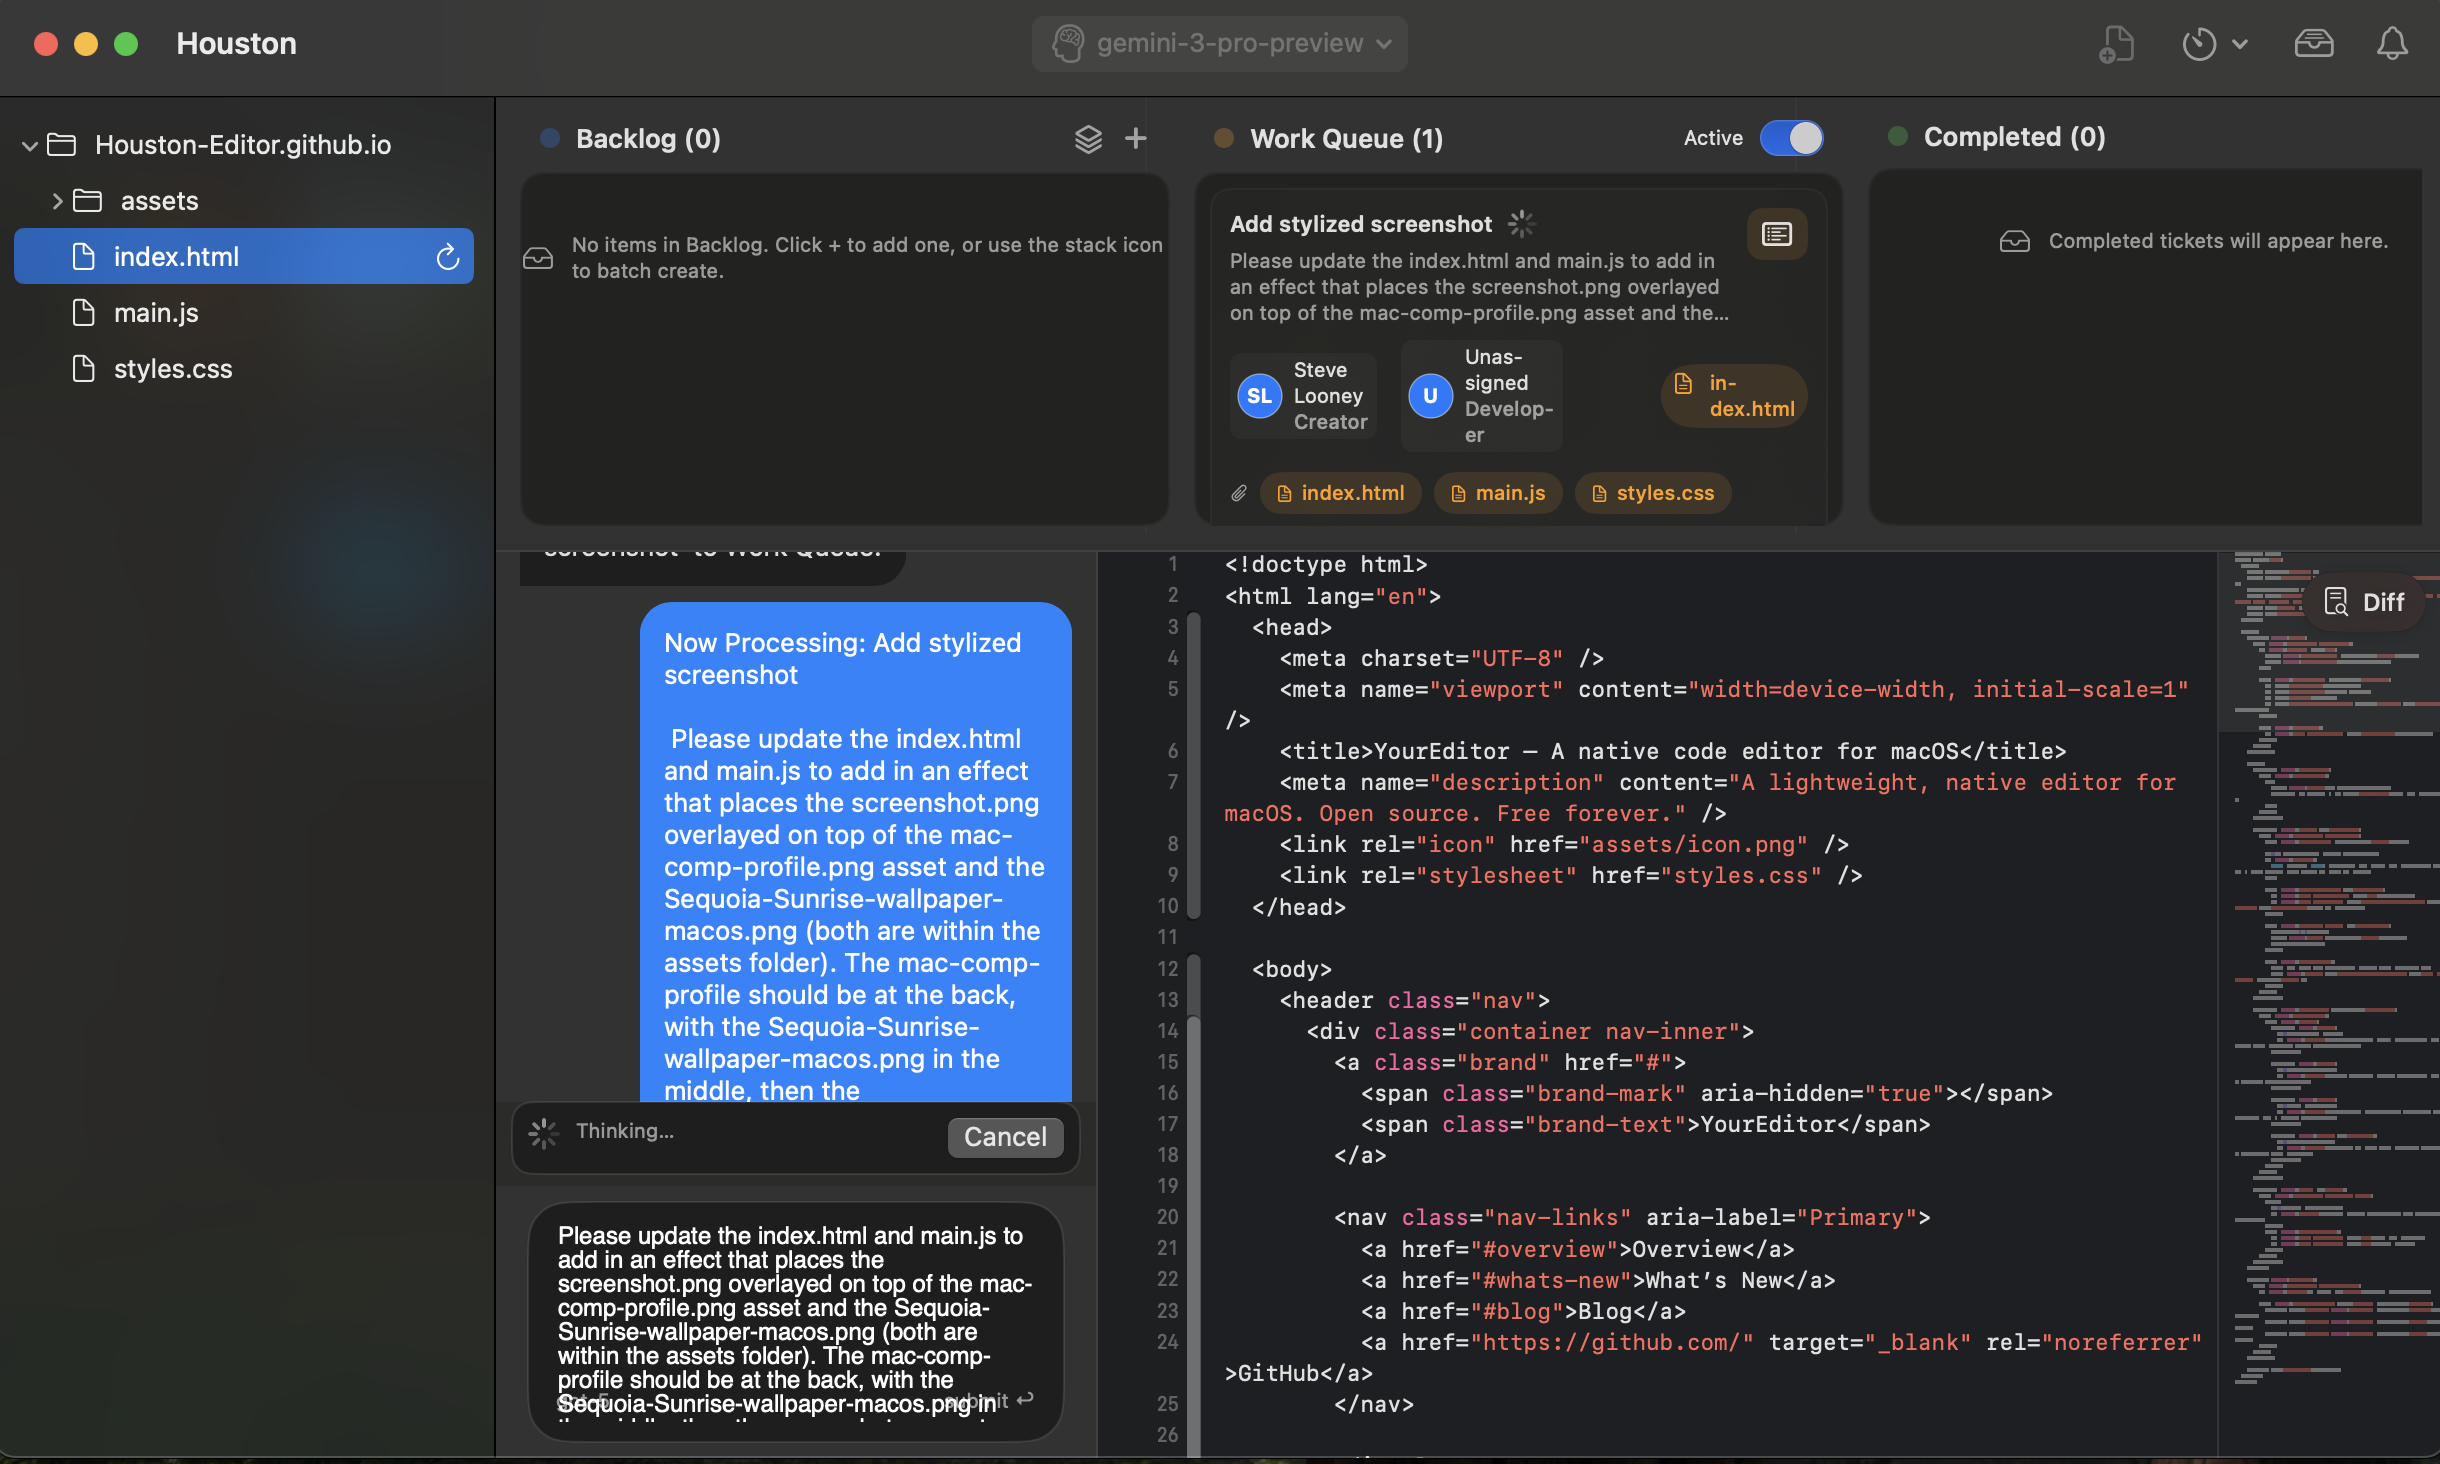Open notifications with the bell icon
This screenshot has width=2440, height=1464.
[x=2392, y=43]
